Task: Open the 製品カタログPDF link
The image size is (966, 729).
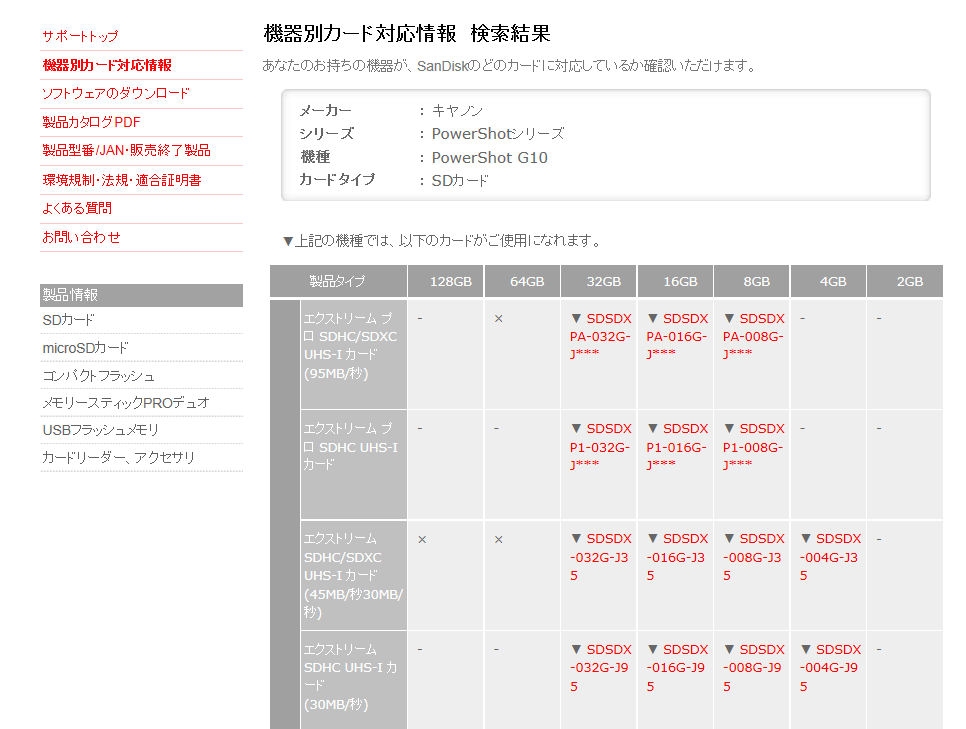Action: [x=91, y=122]
